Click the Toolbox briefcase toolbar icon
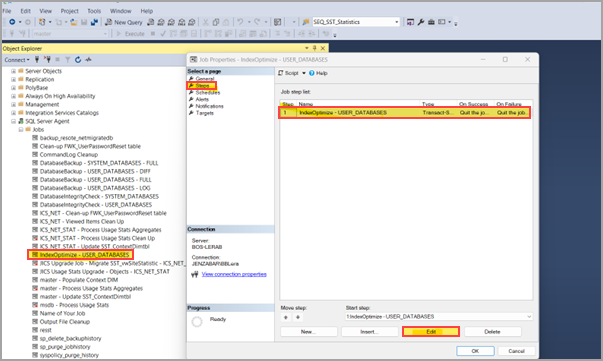 click(x=431, y=22)
